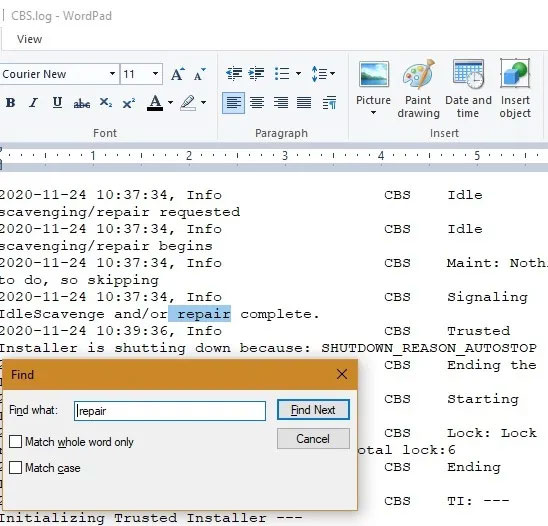Click the ruler at the 3 mark
548x526 pixels.
pyautogui.click(x=285, y=156)
